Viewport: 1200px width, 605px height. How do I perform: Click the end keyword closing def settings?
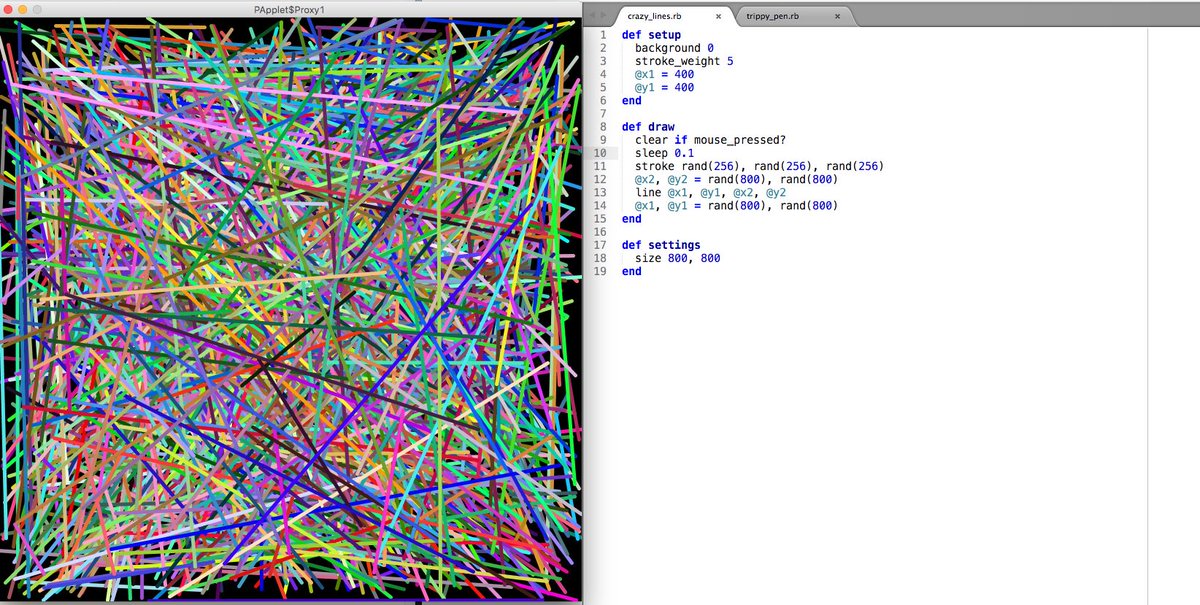point(630,271)
